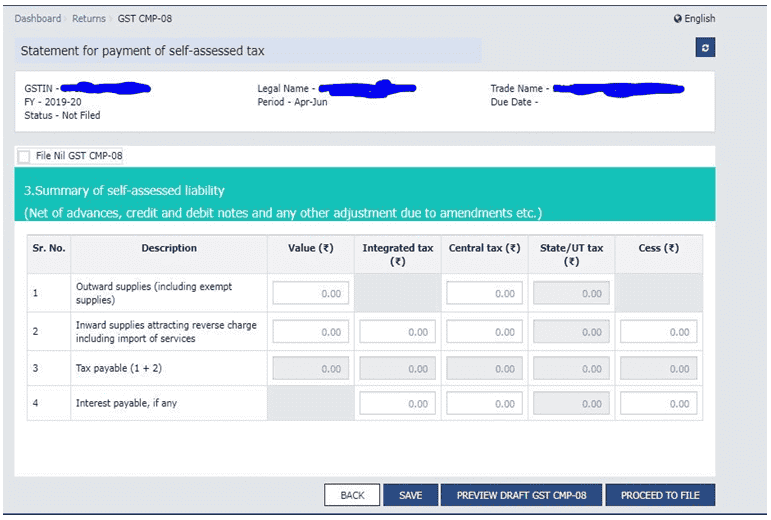The width and height of the screenshot is (771, 520).
Task: Click Inward supplies Integrated tax field
Action: click(x=397, y=332)
